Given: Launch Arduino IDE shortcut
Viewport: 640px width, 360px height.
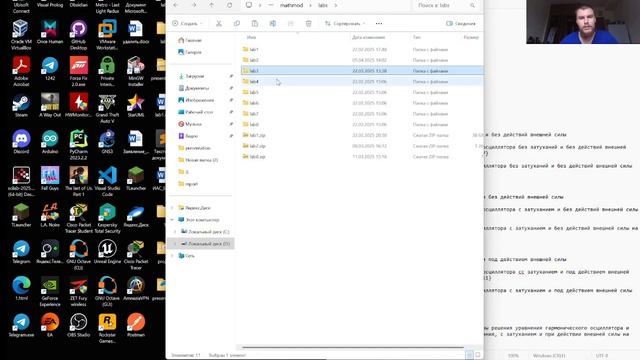Looking at the screenshot, I should 50,142.
